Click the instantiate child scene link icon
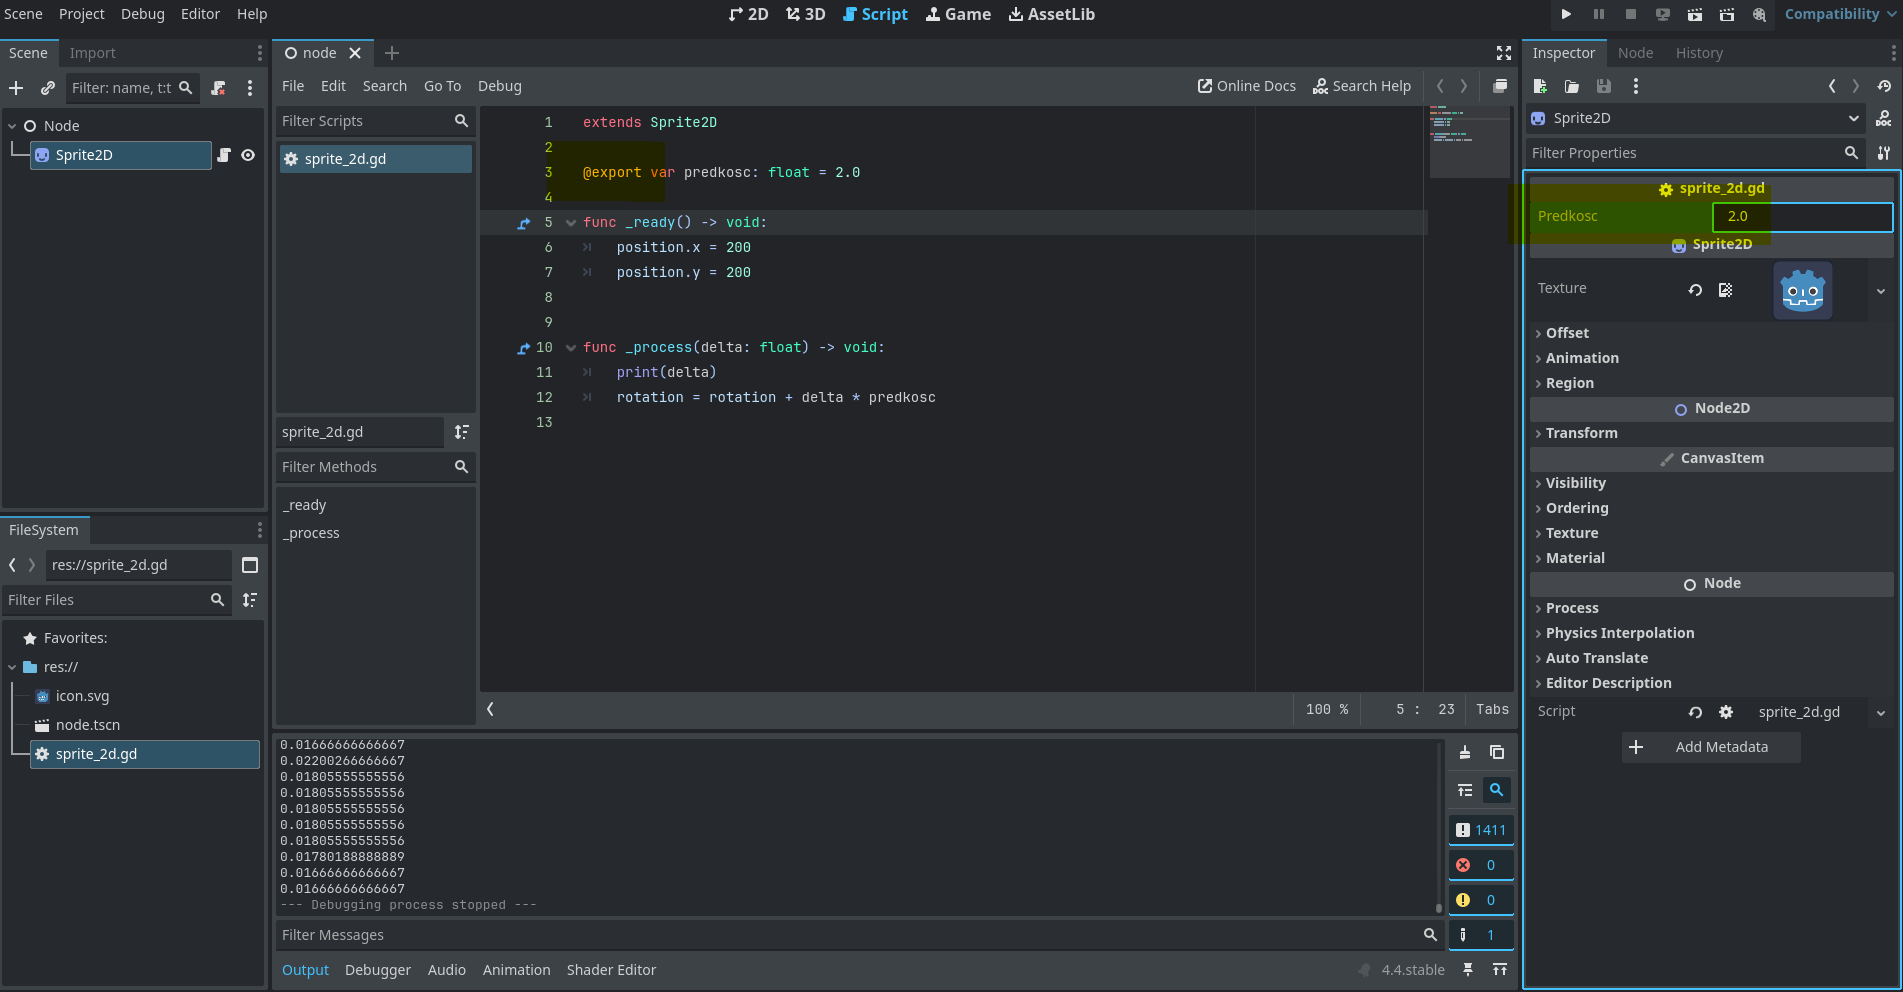The image size is (1903, 992). click(47, 88)
